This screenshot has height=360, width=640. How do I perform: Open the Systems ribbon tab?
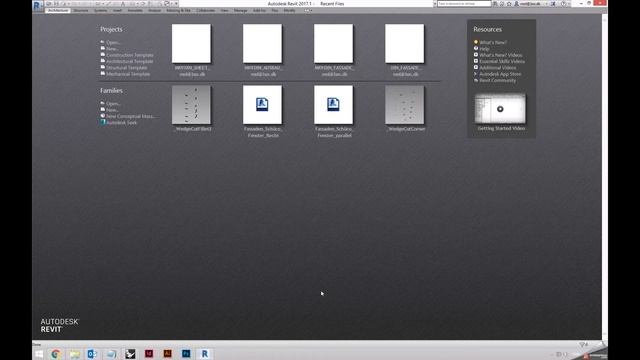(100, 11)
